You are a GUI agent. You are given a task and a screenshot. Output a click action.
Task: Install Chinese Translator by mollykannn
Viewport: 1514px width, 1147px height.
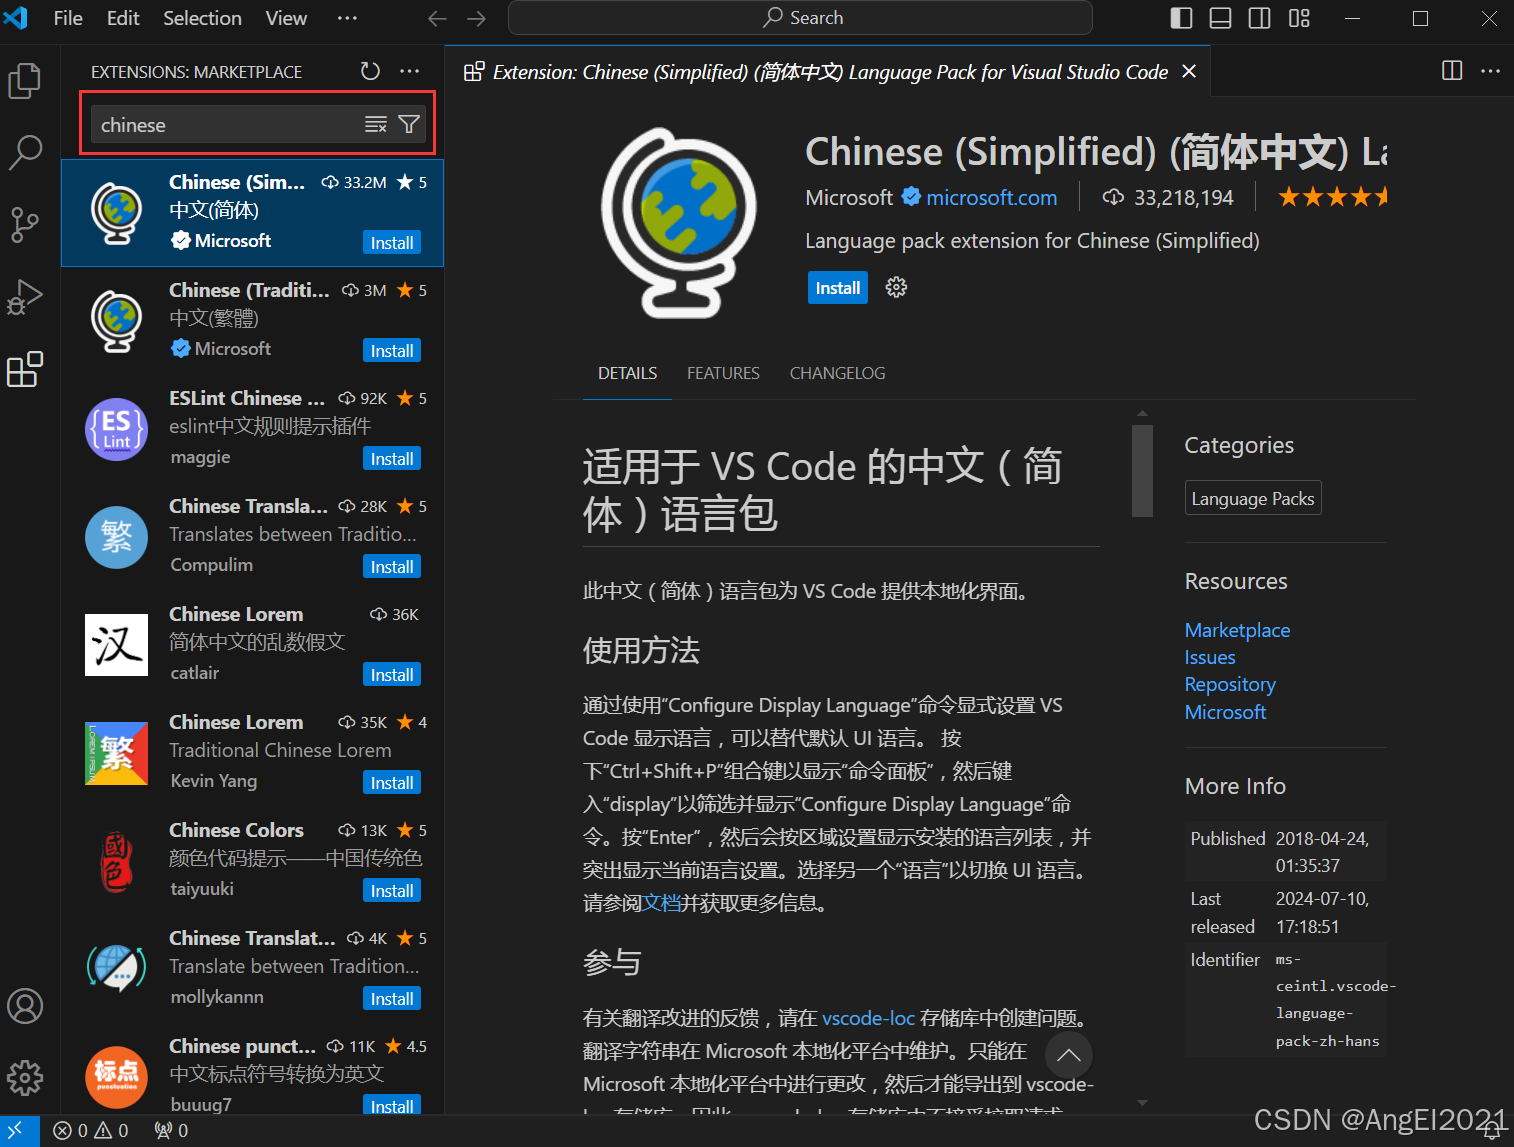tap(392, 999)
